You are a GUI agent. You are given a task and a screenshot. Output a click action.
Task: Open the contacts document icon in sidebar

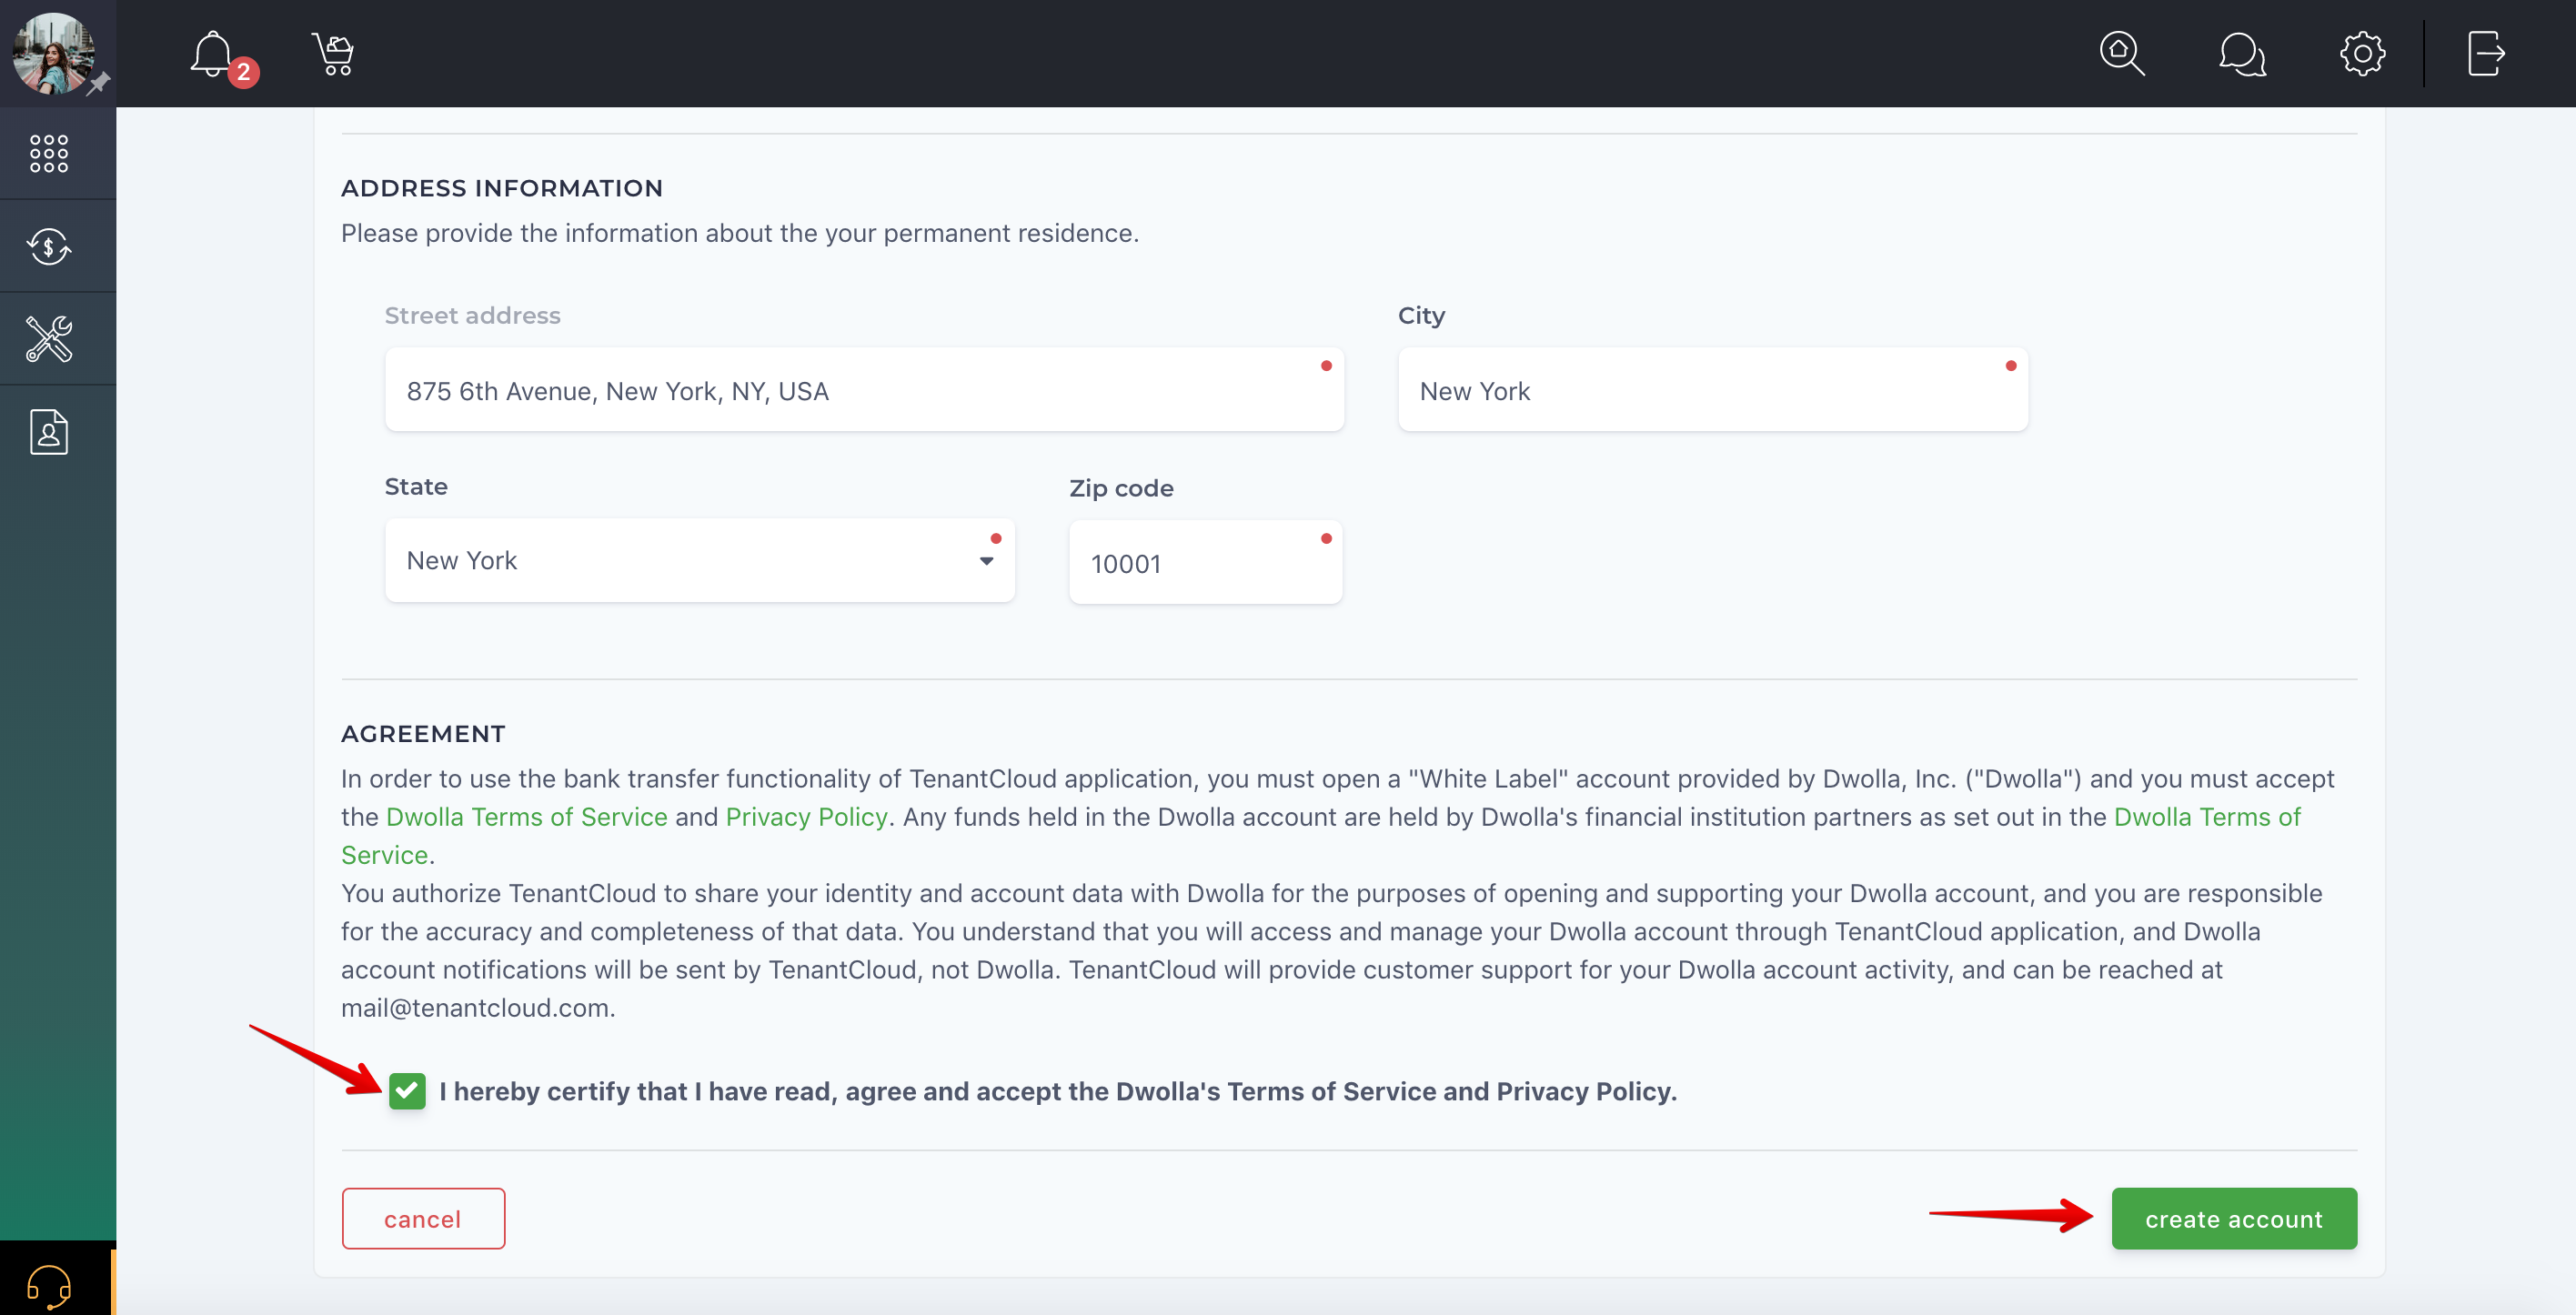click(49, 432)
